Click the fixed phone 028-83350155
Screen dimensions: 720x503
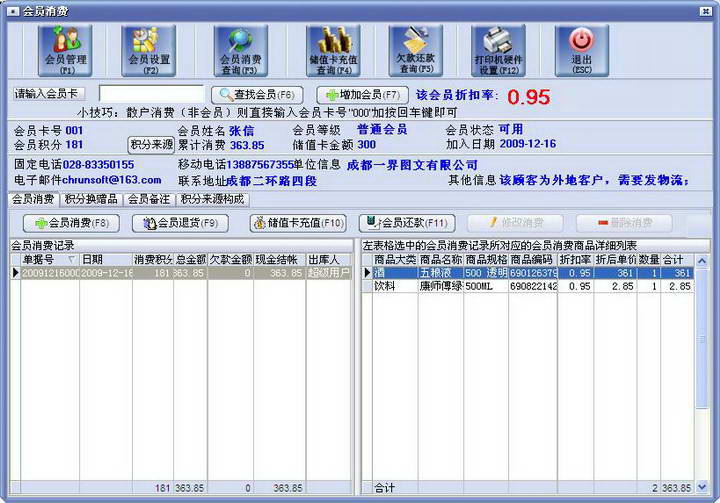pos(98,164)
